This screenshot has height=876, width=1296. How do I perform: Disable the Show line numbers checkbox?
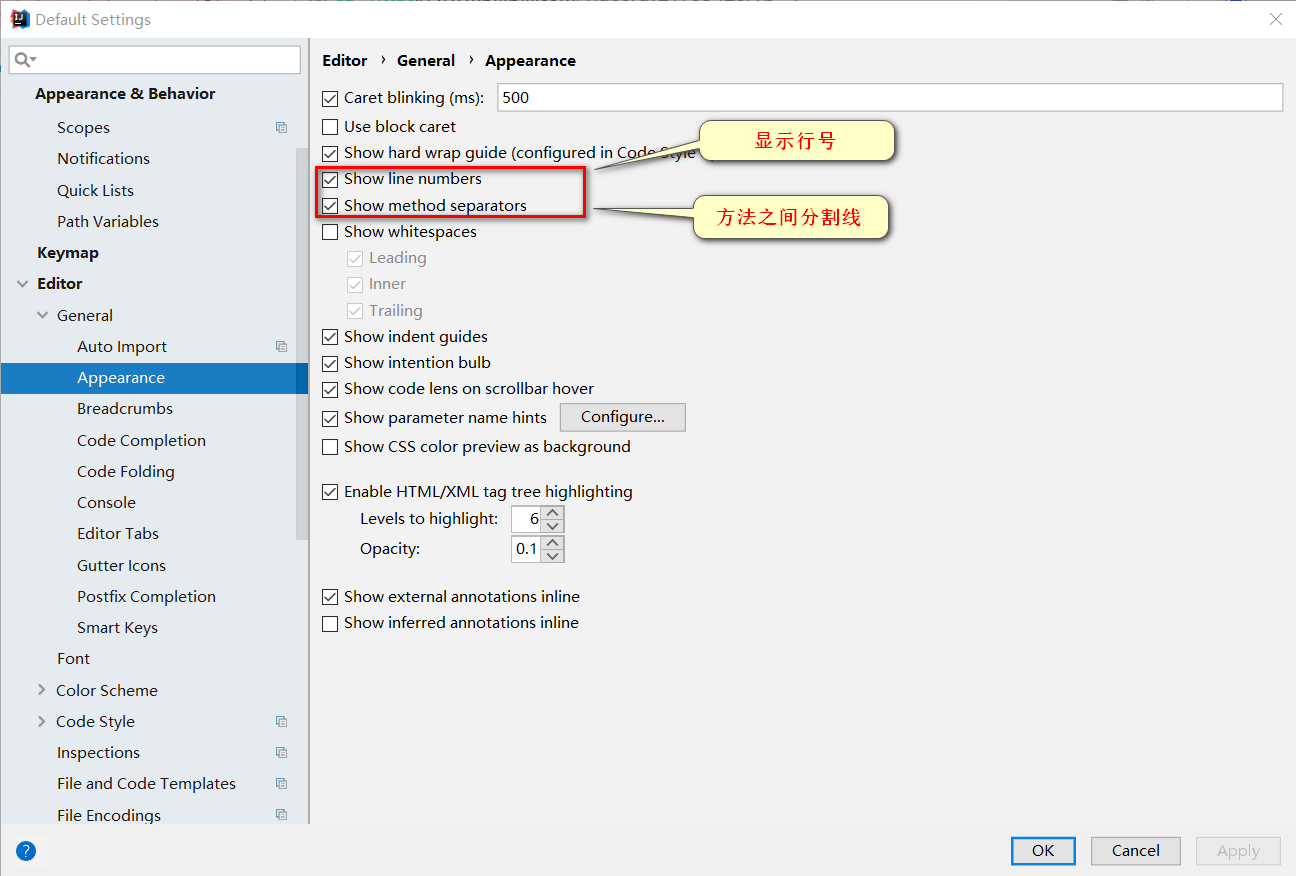[330, 180]
